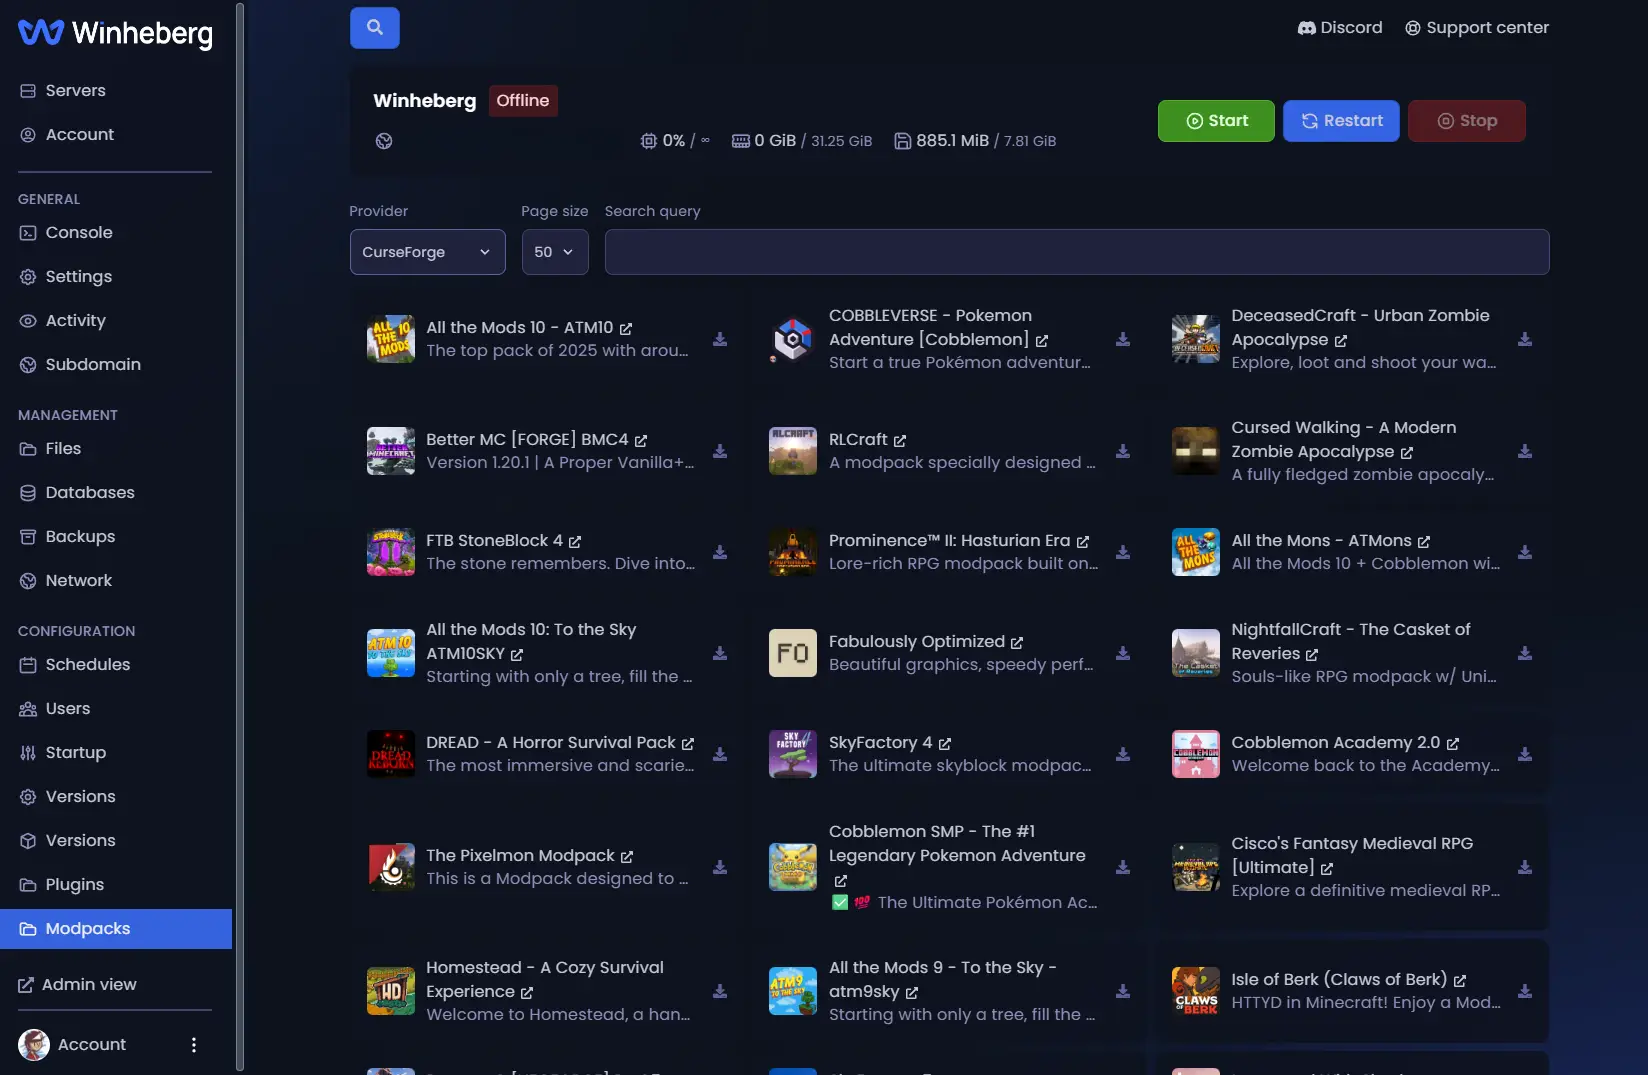Click into the Search query field
1648x1075 pixels.
[x=1077, y=252]
